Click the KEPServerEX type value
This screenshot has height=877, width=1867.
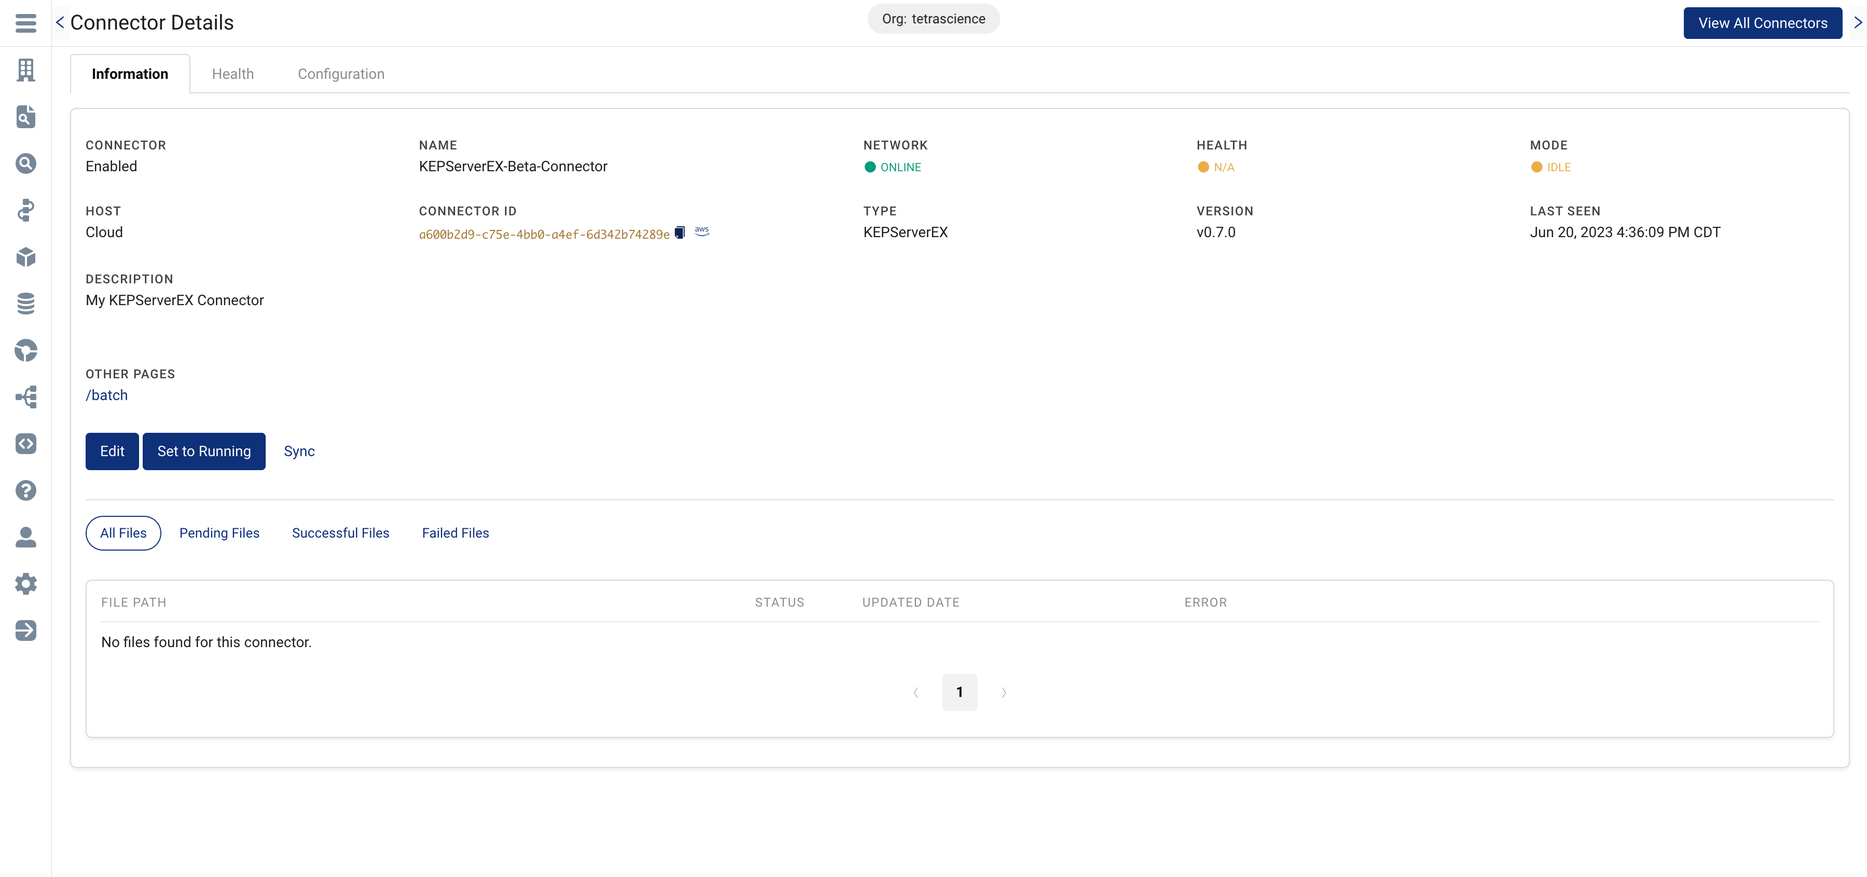(x=905, y=232)
